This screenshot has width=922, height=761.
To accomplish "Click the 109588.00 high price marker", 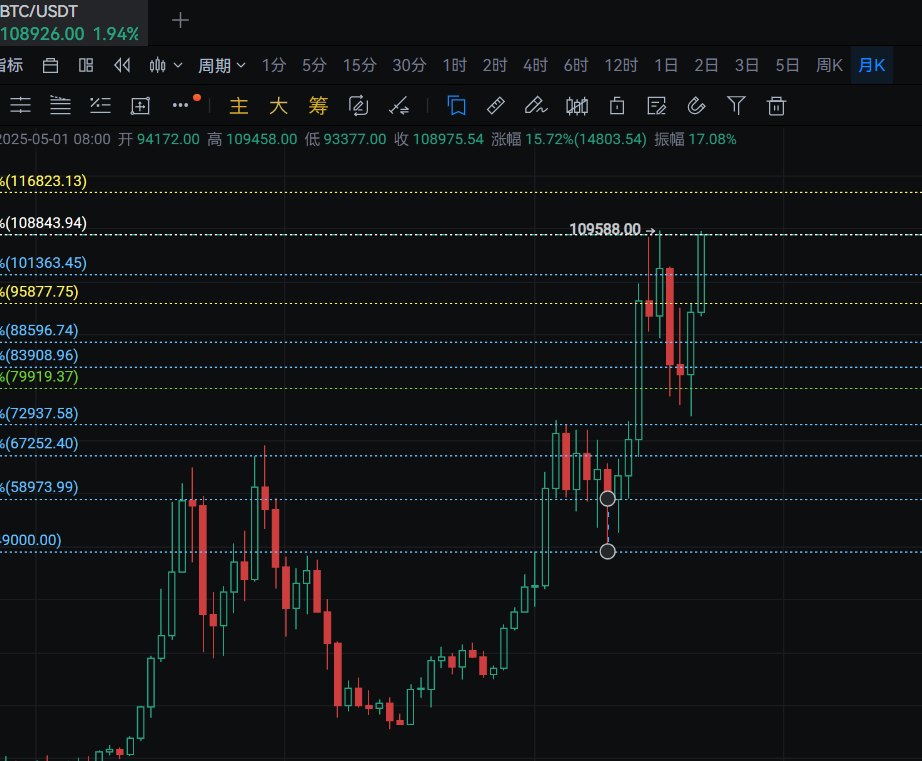I will 605,229.
